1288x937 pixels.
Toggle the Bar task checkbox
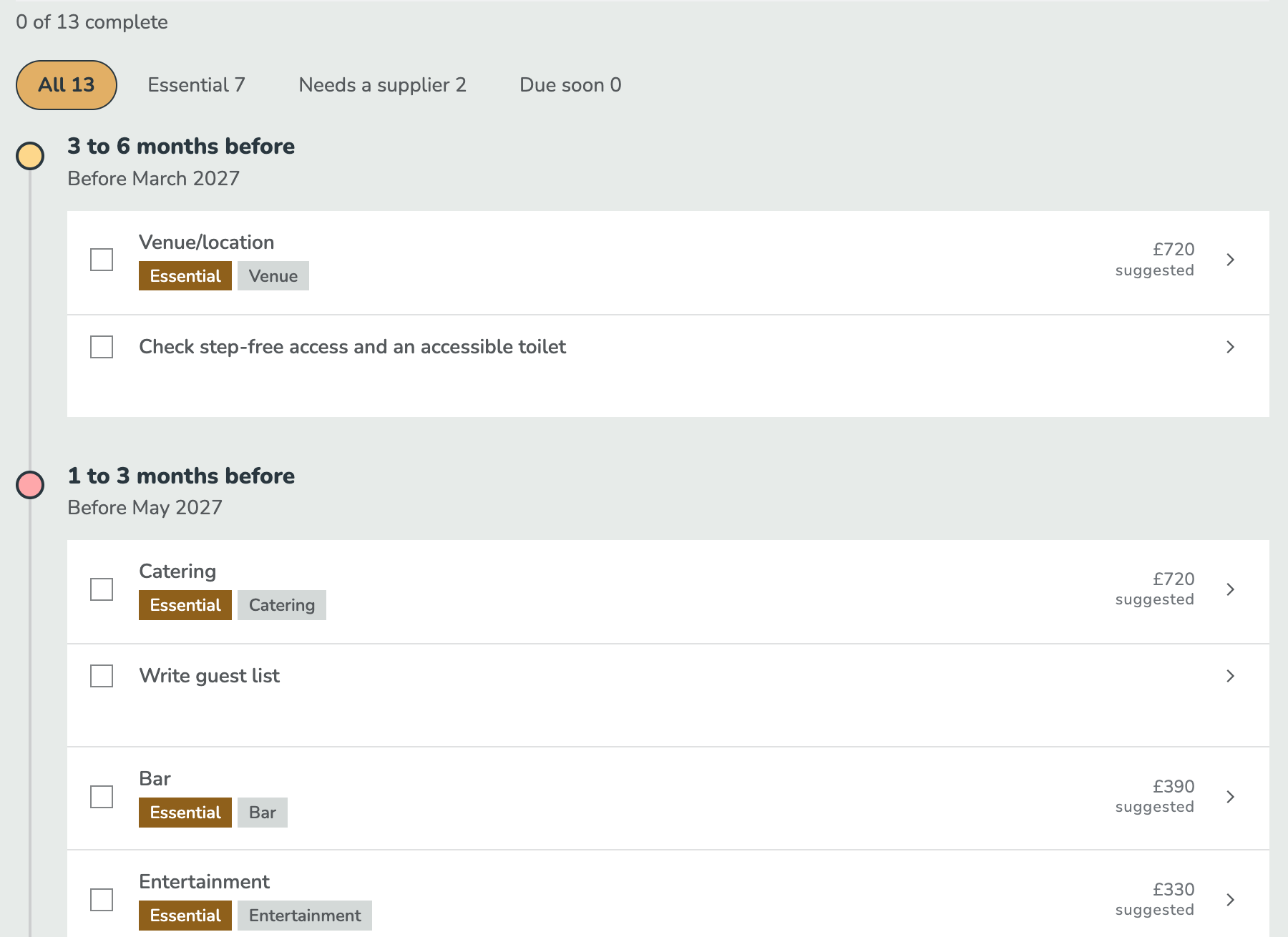101,797
